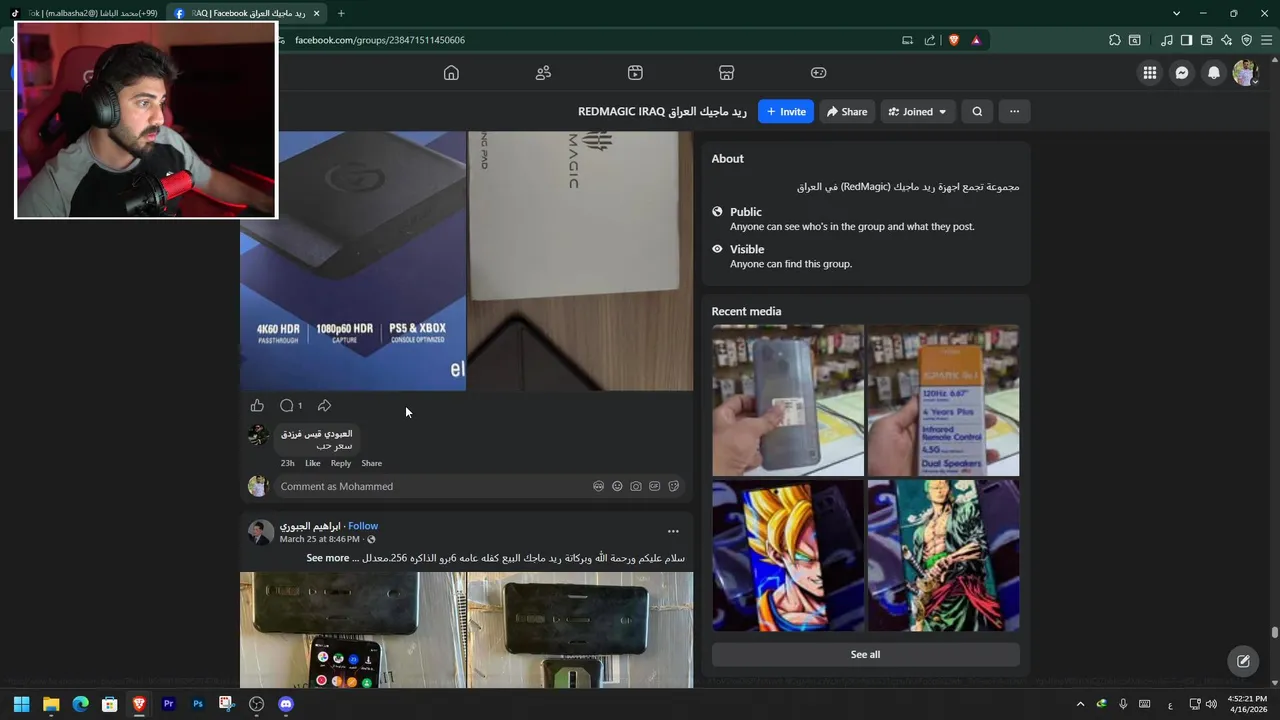
Task: Launch Photoshop from taskbar
Action: tap(198, 704)
